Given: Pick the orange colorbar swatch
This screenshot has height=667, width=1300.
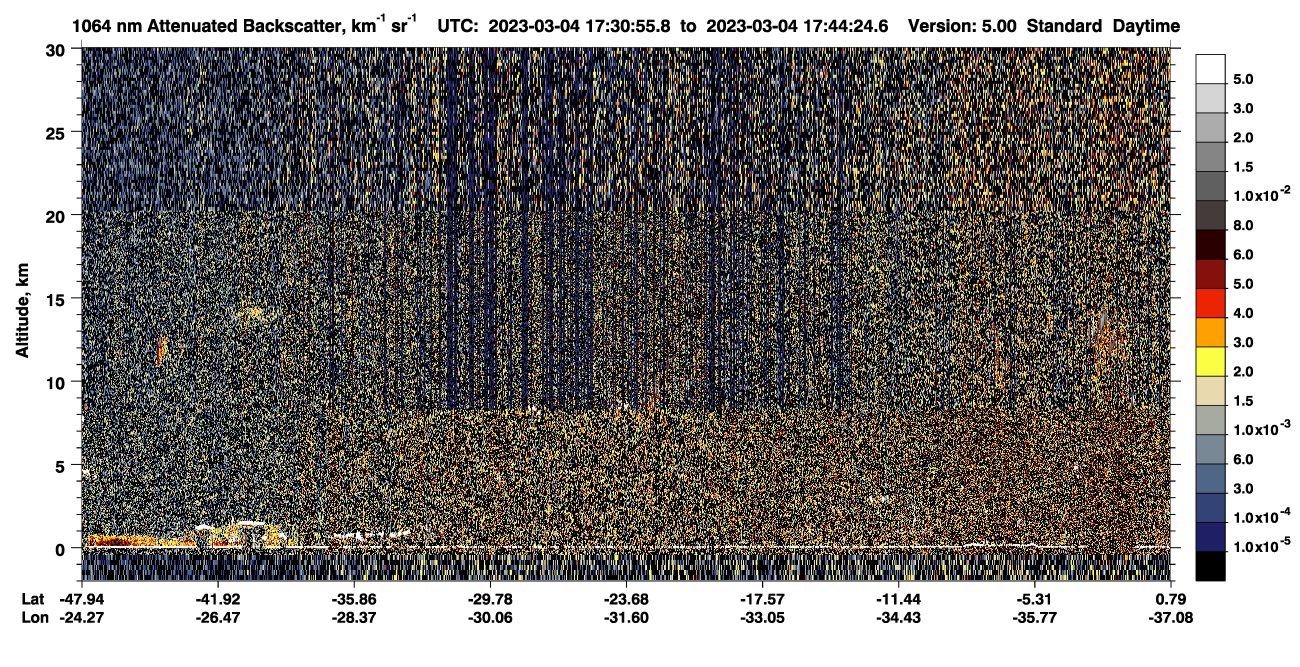Looking at the screenshot, I should pos(1210,332).
